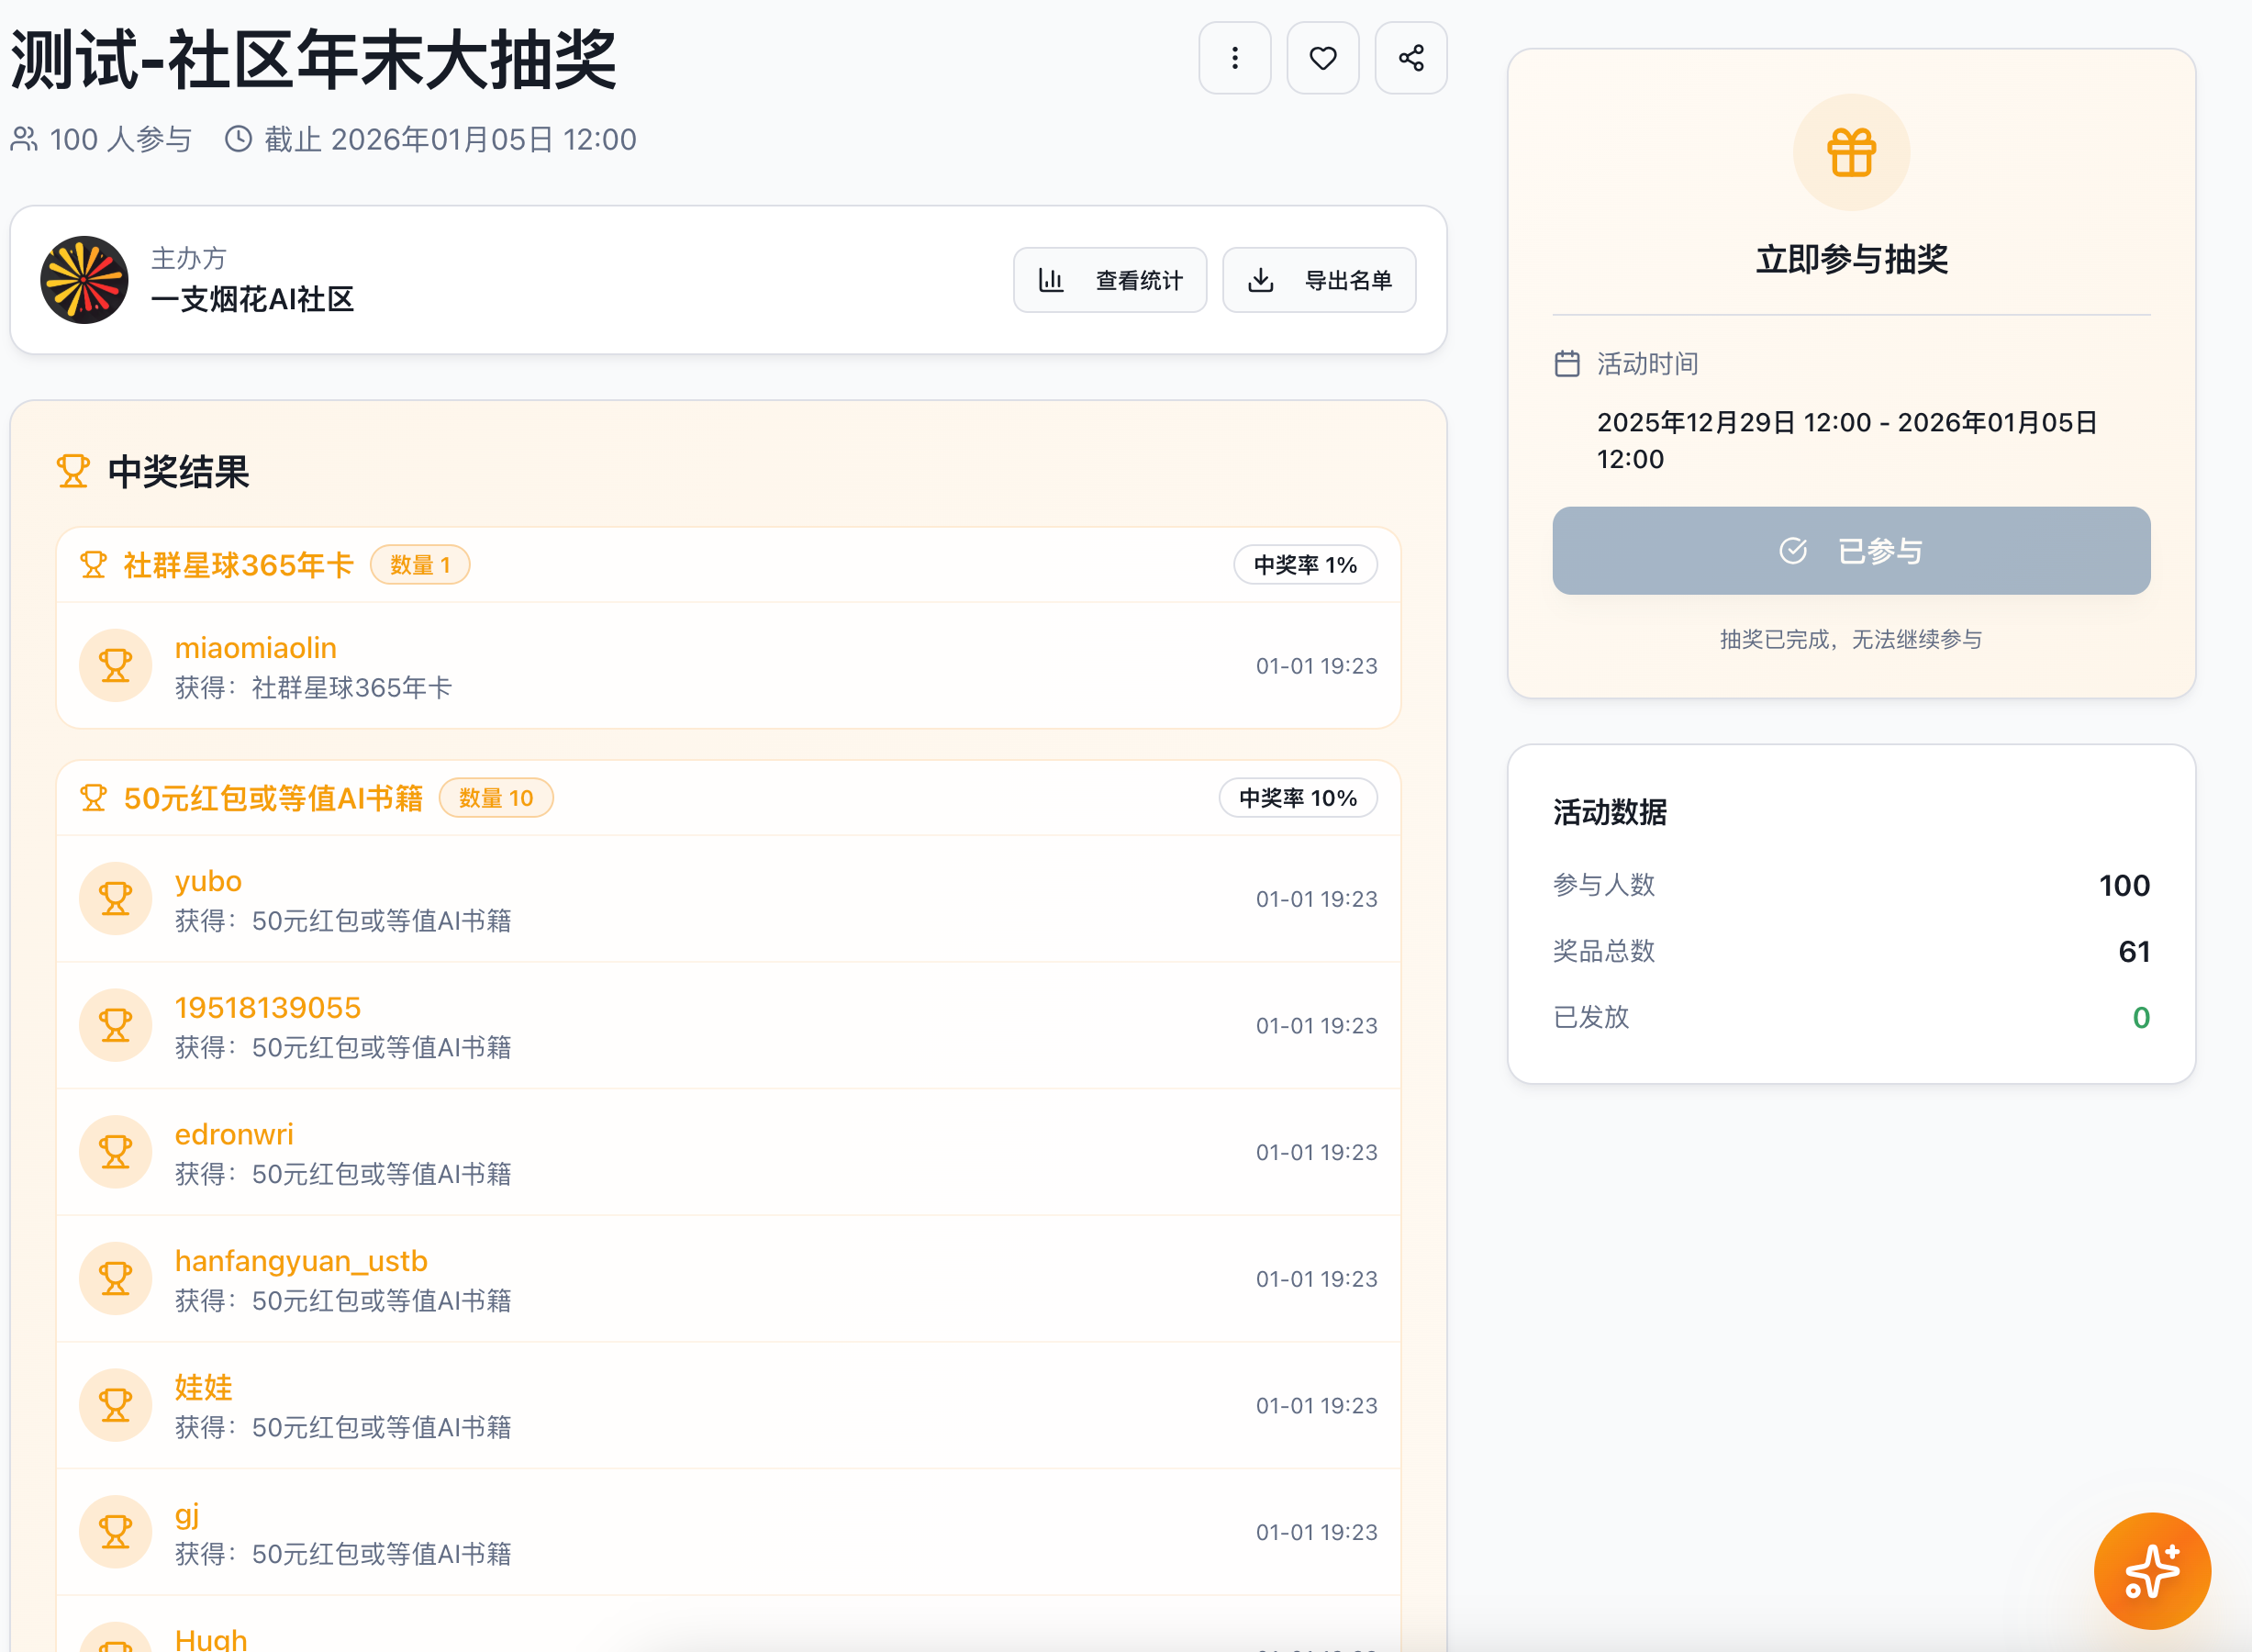Click the trophy icon beside miaomiaolin
The image size is (2252, 1652).
pos(116,666)
